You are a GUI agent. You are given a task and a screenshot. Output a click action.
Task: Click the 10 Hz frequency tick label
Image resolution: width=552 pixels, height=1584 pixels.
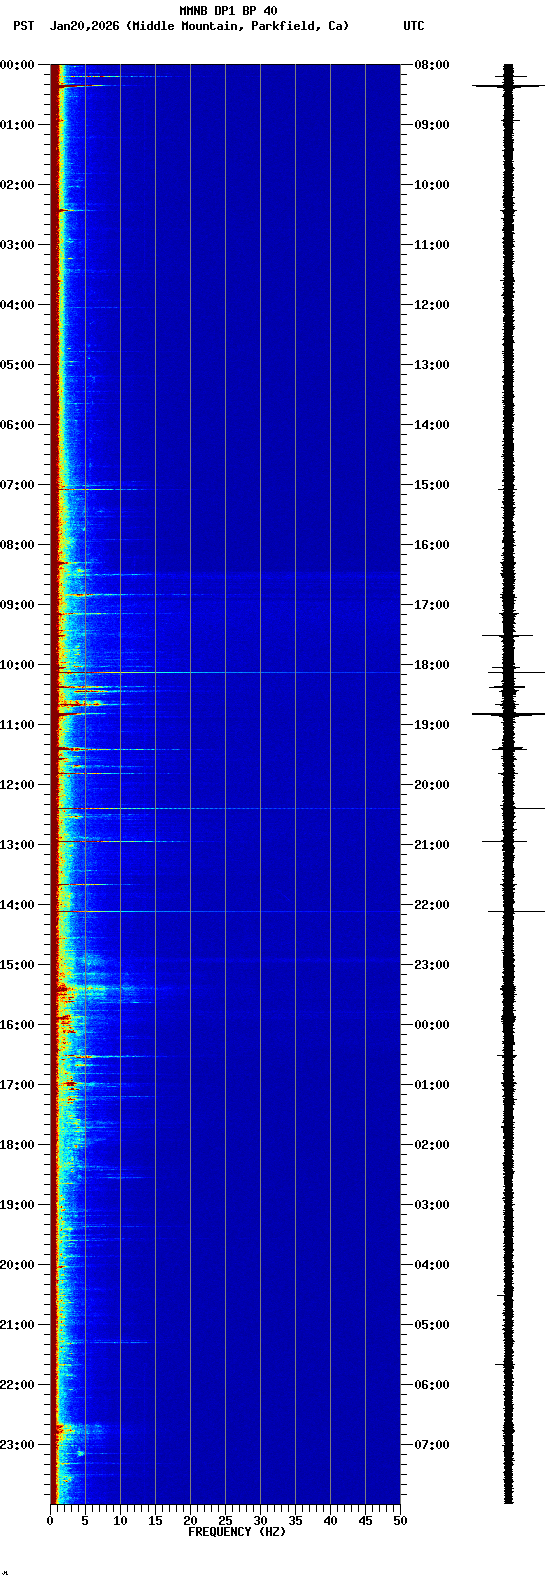pyautogui.click(x=120, y=1521)
